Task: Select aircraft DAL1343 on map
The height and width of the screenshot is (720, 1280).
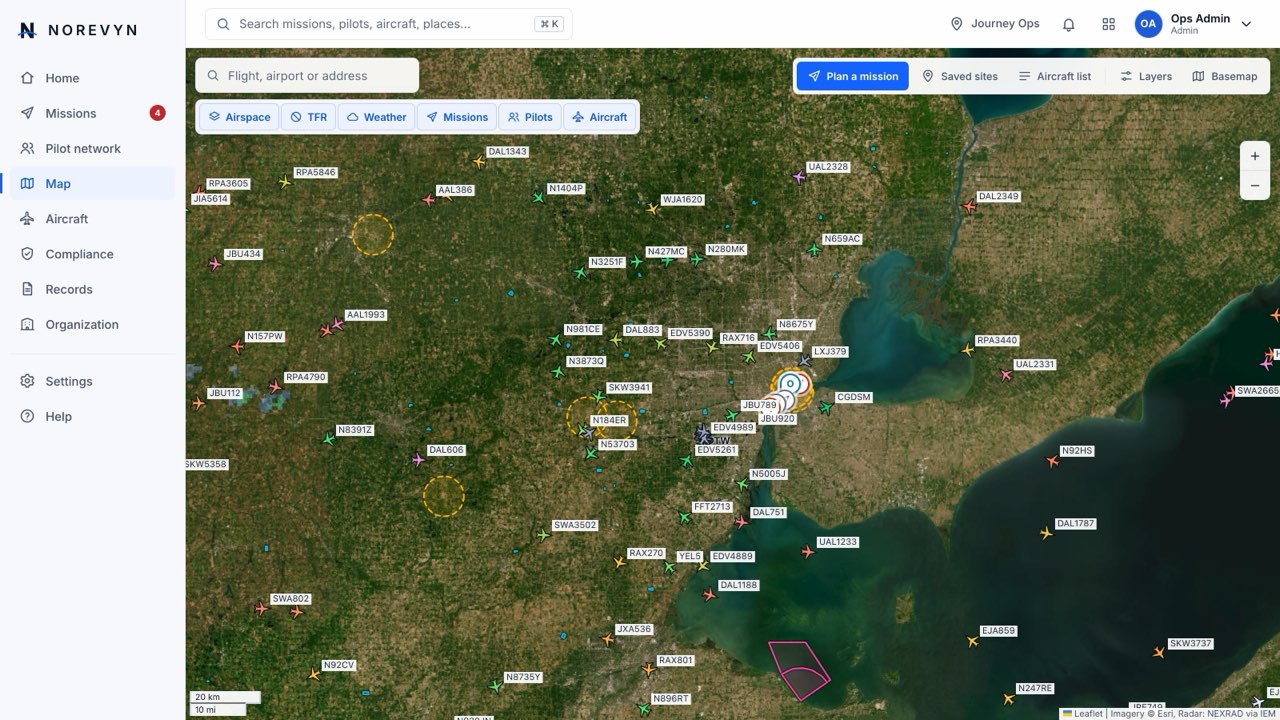Action: [x=479, y=161]
